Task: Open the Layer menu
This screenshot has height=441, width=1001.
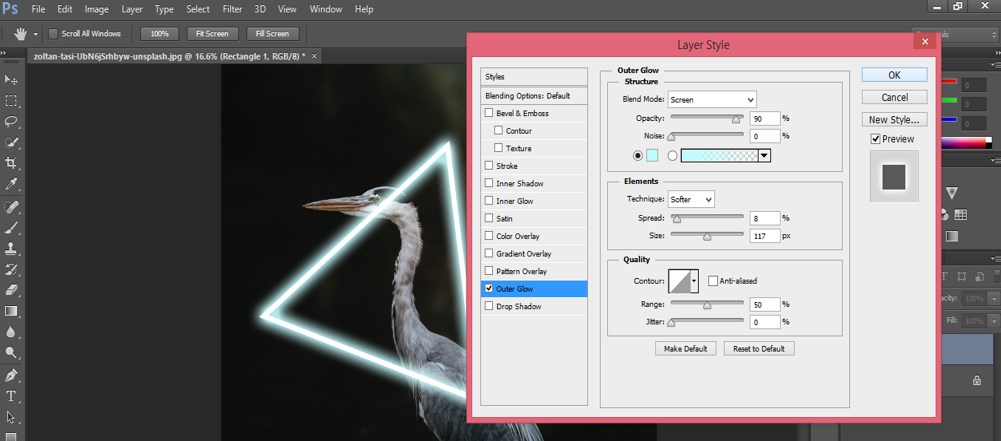Action: click(132, 9)
